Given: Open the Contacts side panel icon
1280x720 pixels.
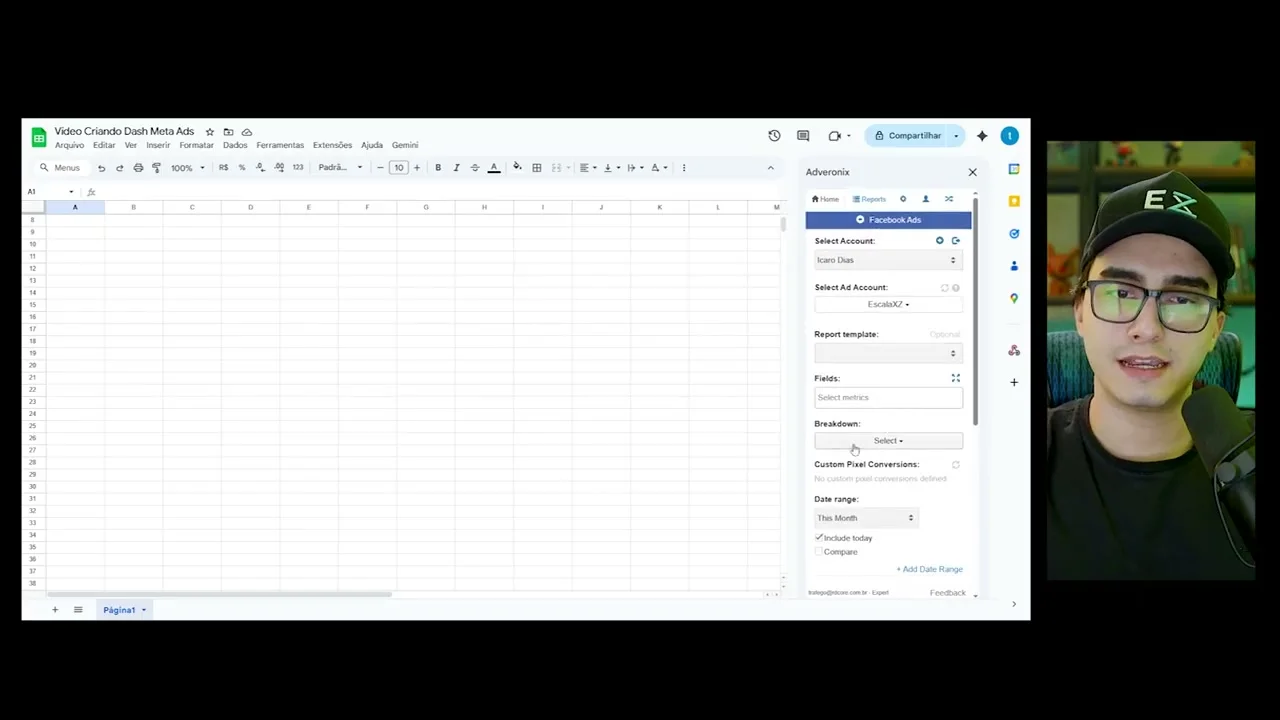Looking at the screenshot, I should [x=1014, y=266].
